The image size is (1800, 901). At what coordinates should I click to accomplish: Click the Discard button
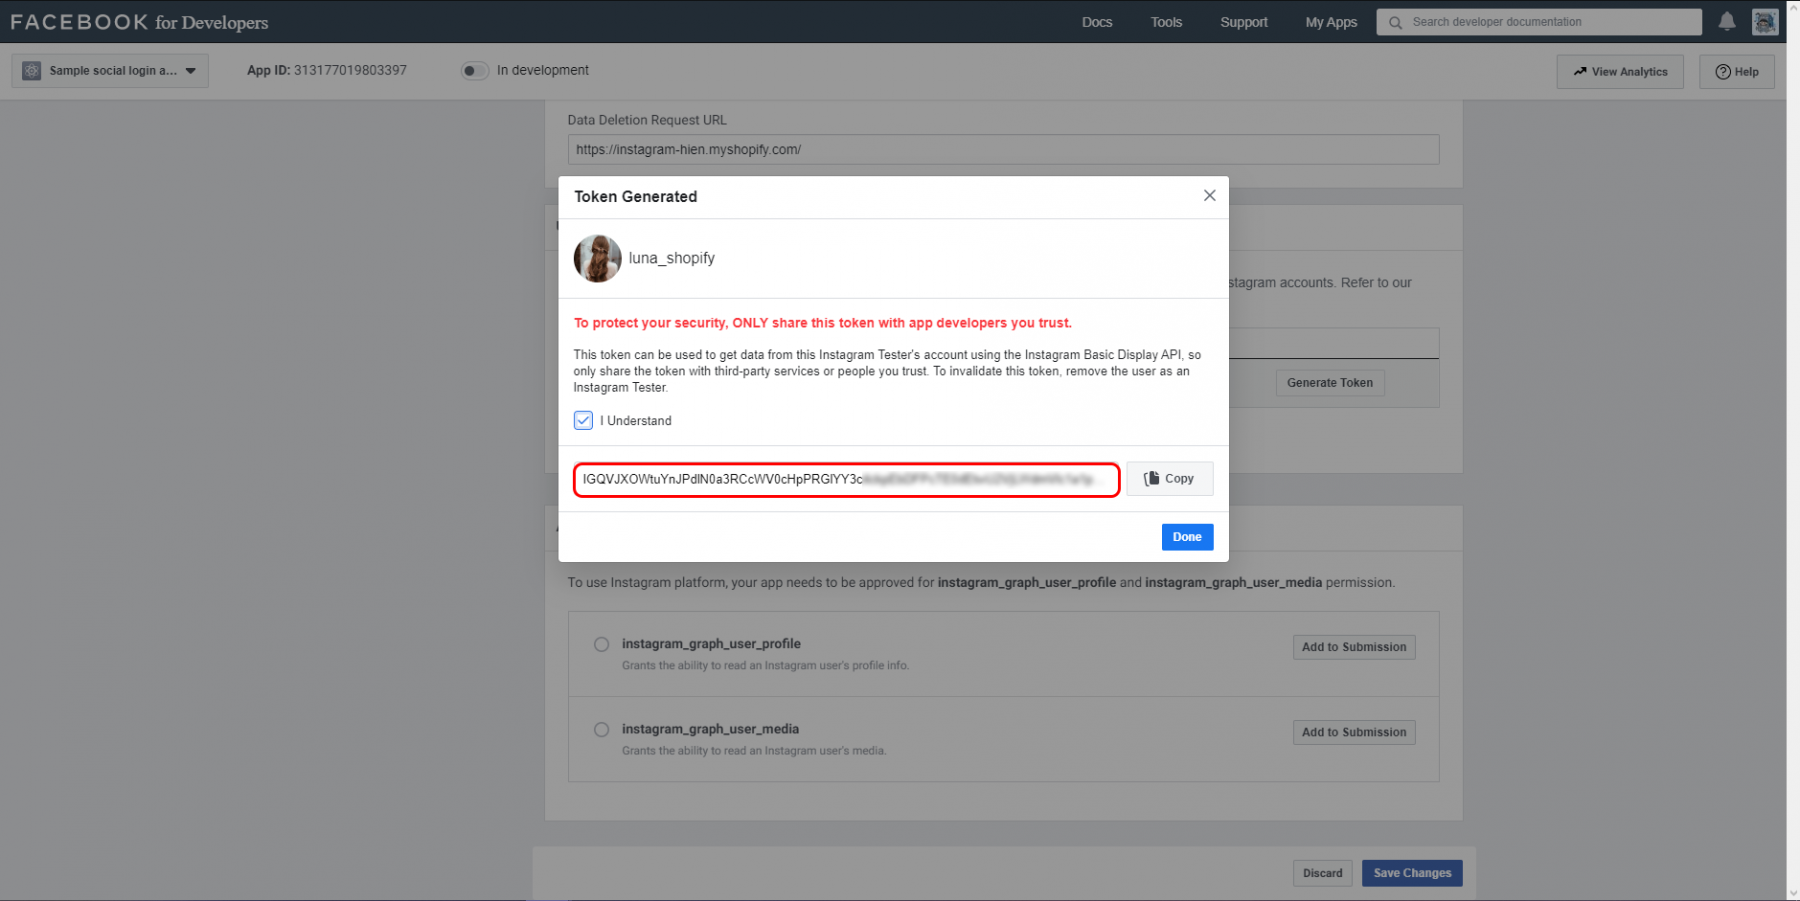pos(1322,873)
